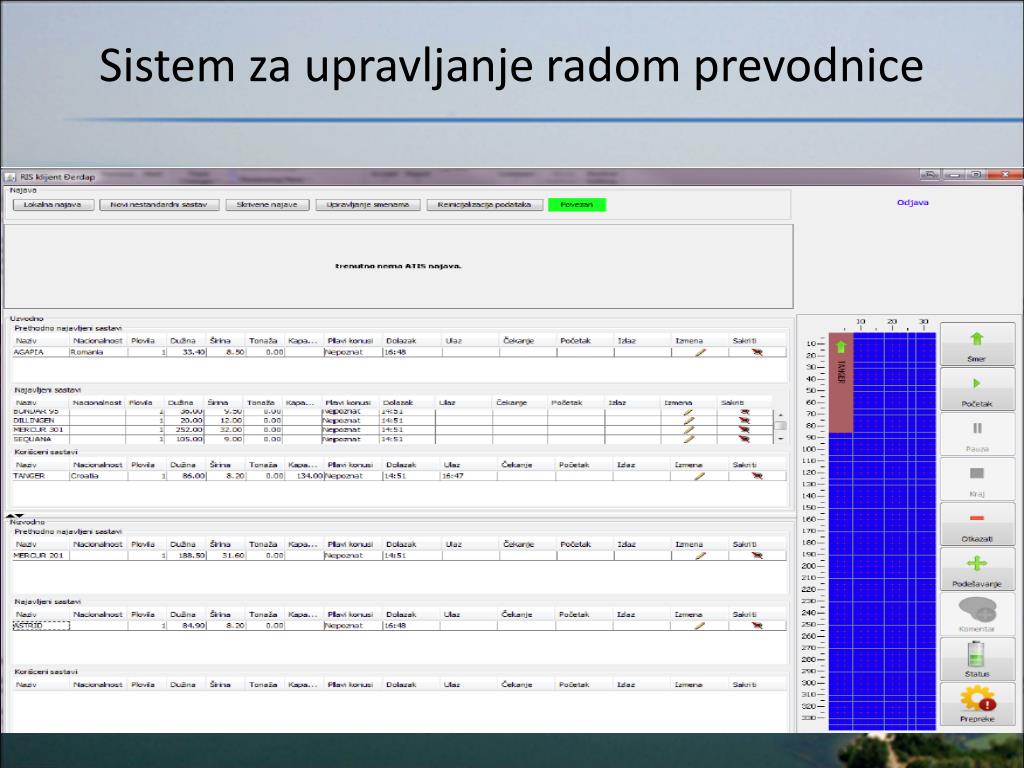This screenshot has height=768, width=1024.
Task: Hide the ASTRID announcement row
Action: click(x=757, y=626)
